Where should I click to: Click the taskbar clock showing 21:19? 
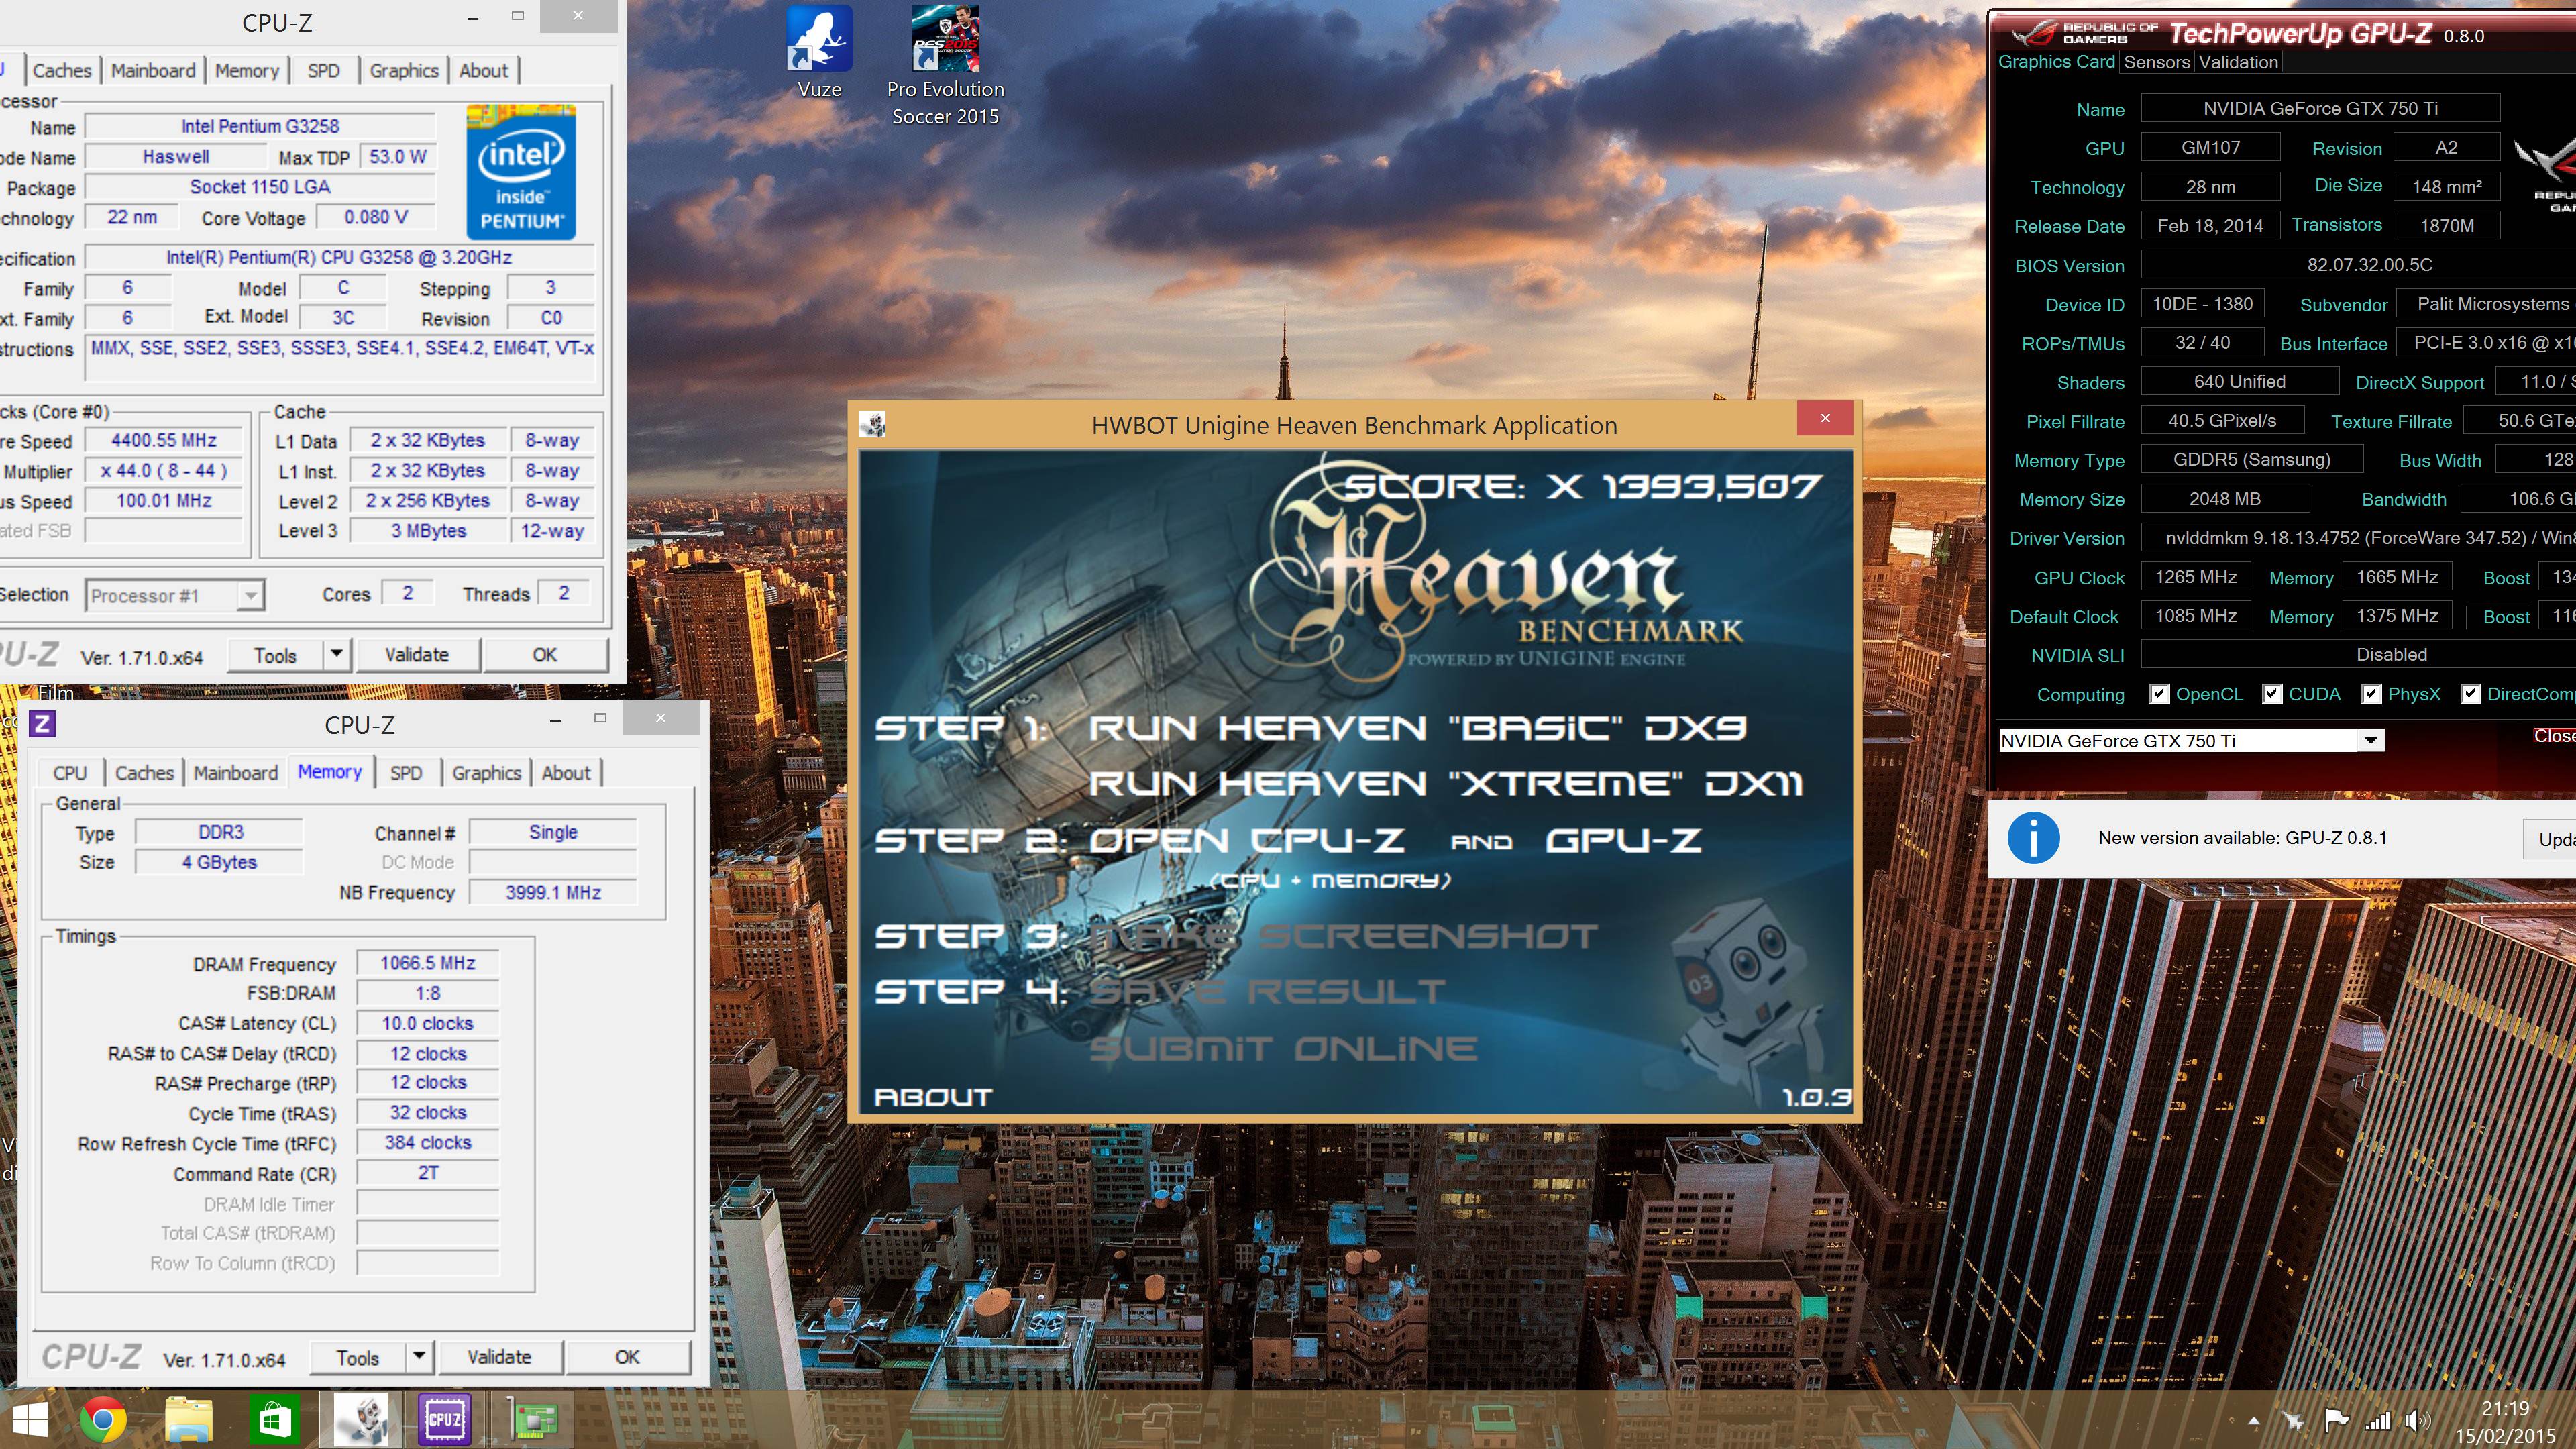pyautogui.click(x=2504, y=1408)
